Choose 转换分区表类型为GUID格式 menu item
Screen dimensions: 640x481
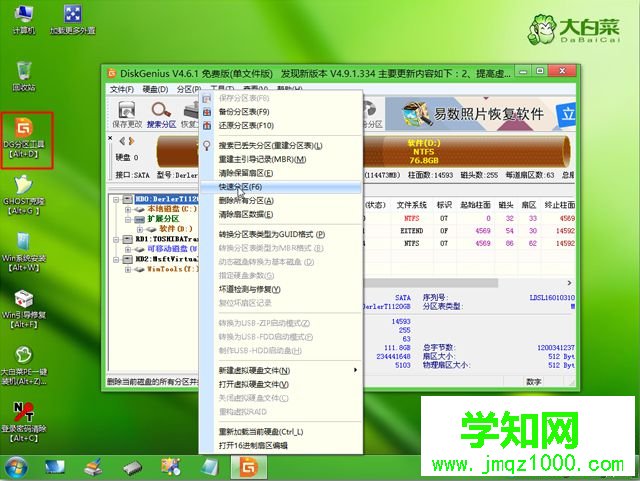pyautogui.click(x=280, y=234)
